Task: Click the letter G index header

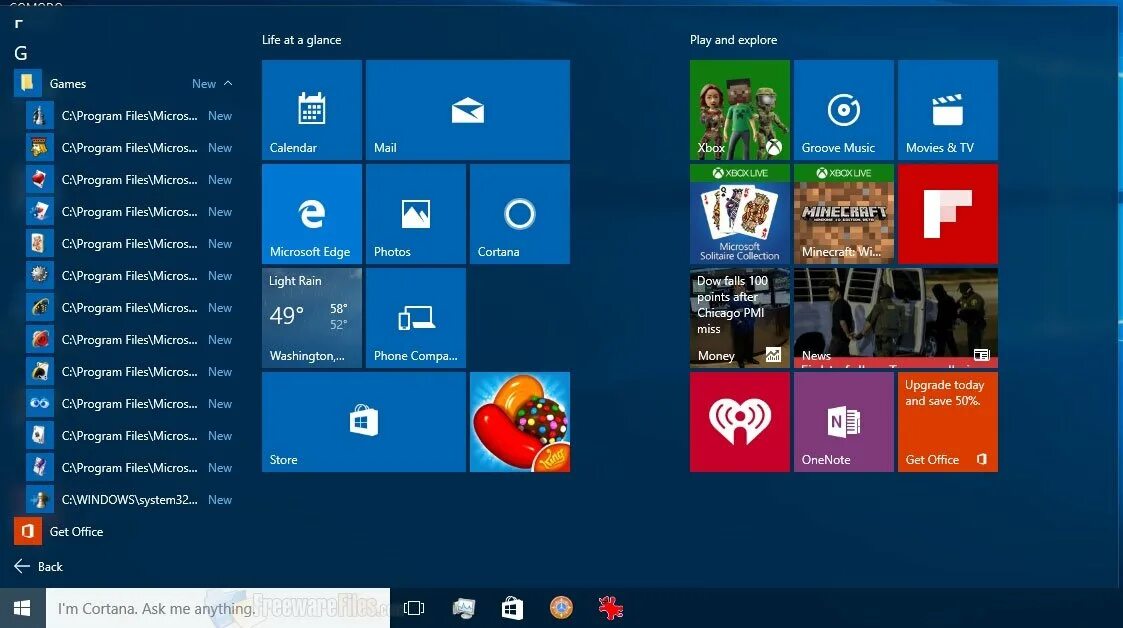Action: pyautogui.click(x=21, y=53)
